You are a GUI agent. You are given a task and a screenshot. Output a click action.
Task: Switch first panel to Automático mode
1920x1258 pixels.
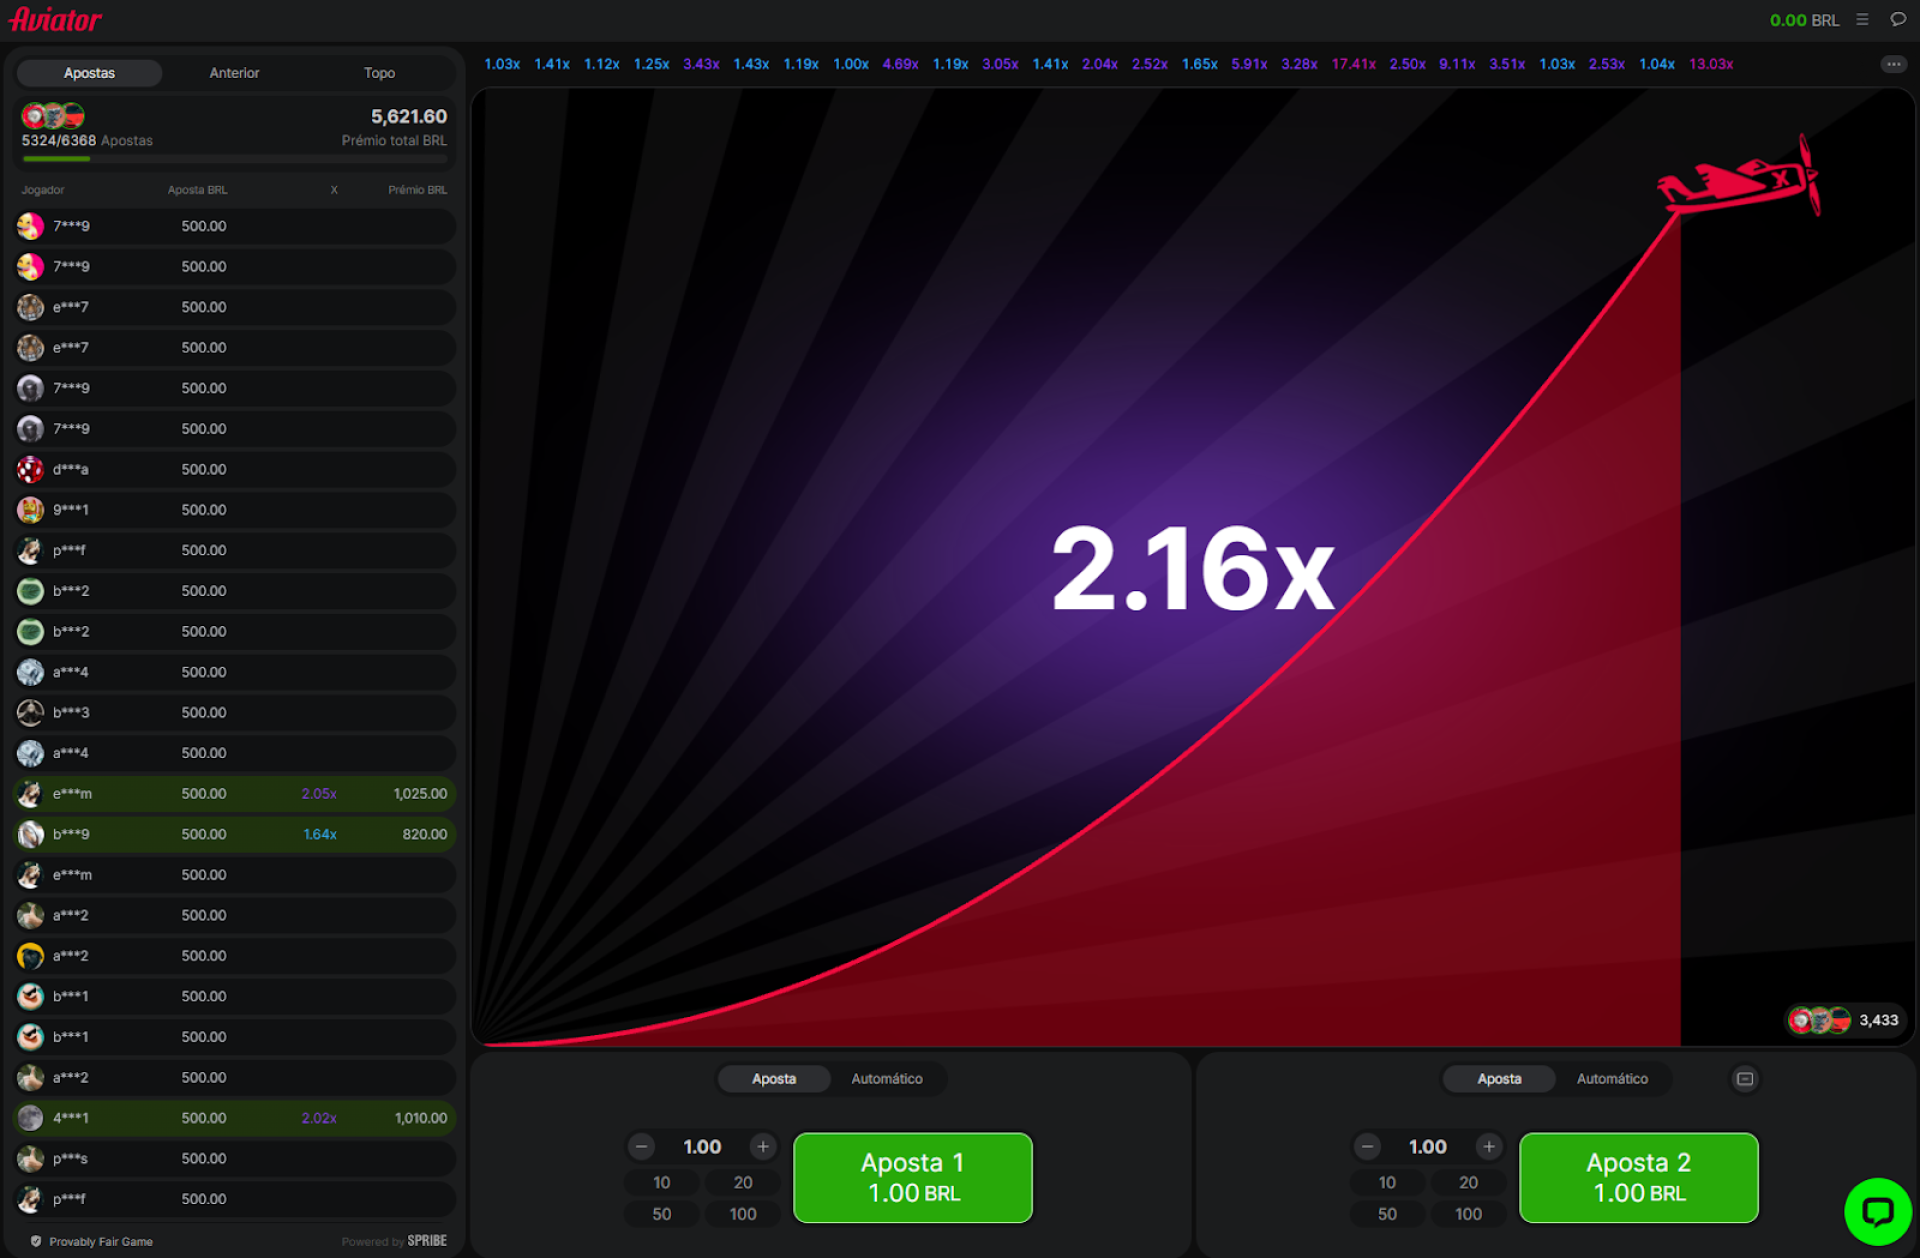click(886, 1079)
